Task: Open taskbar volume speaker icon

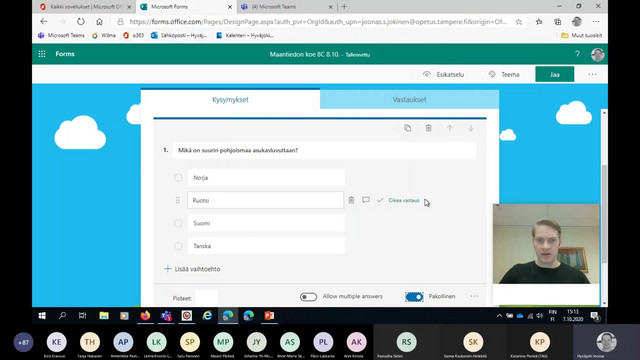Action: (x=540, y=316)
